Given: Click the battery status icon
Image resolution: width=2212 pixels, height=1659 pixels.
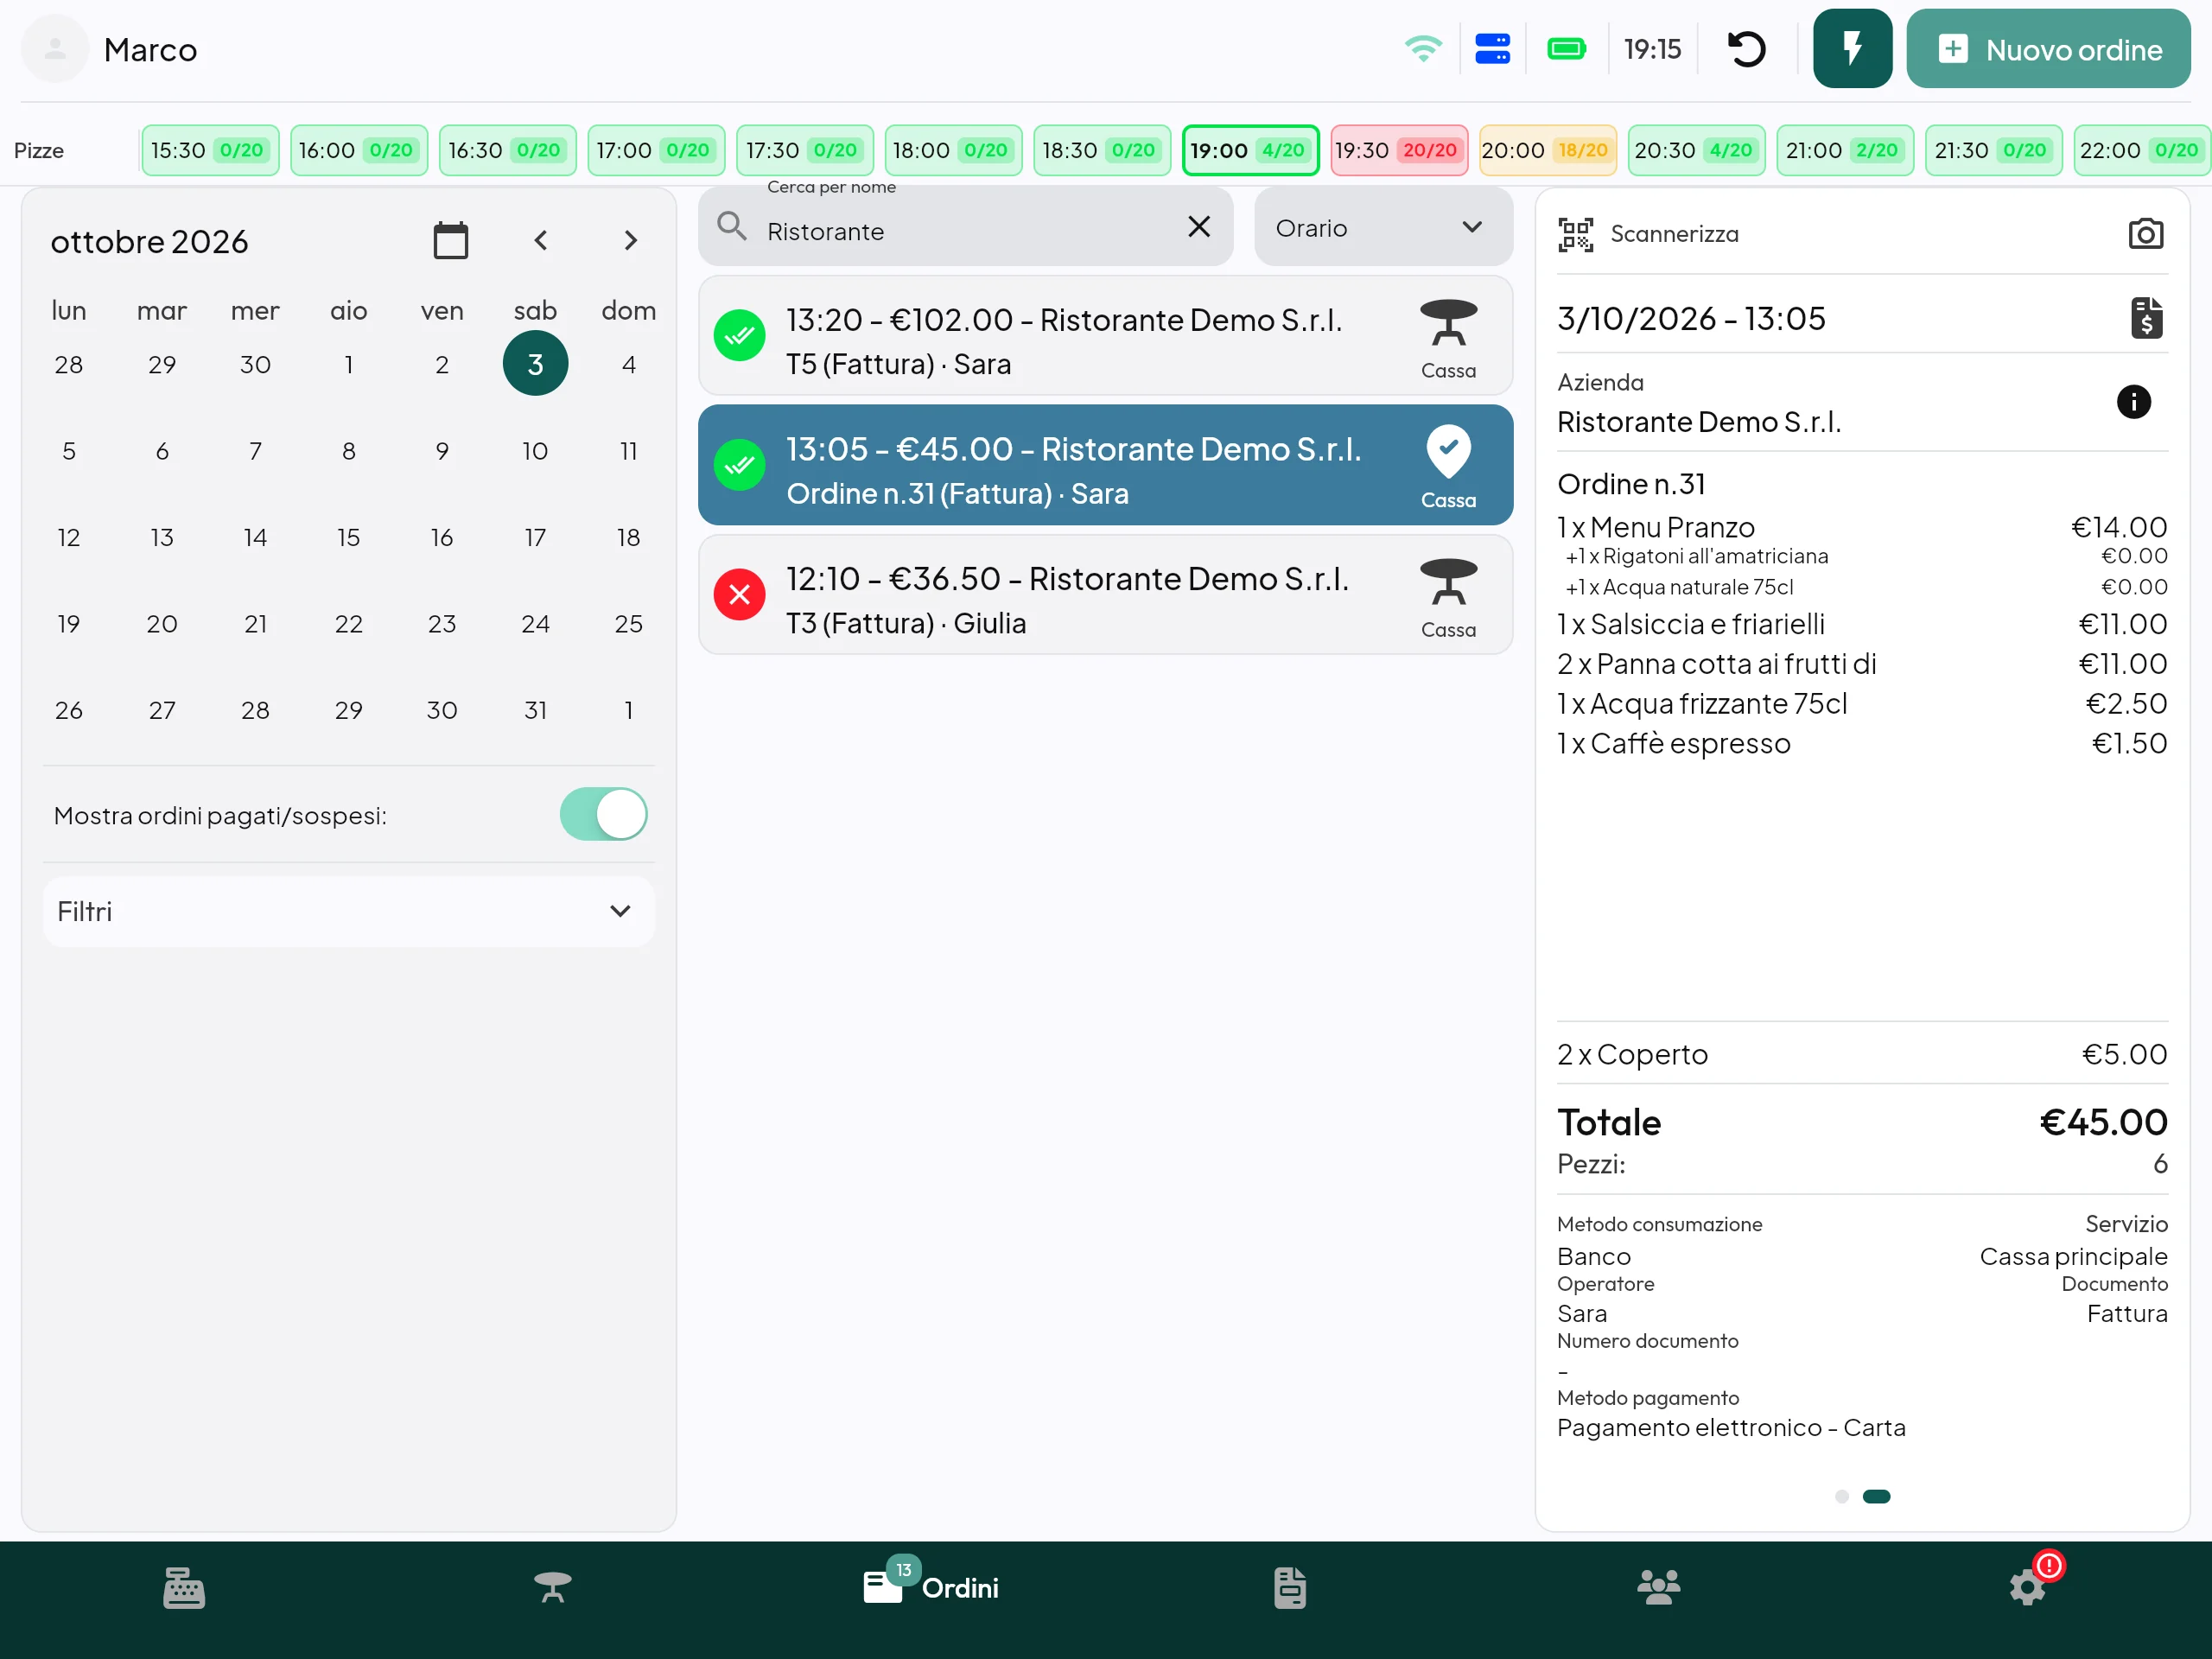Looking at the screenshot, I should click(x=1566, y=49).
